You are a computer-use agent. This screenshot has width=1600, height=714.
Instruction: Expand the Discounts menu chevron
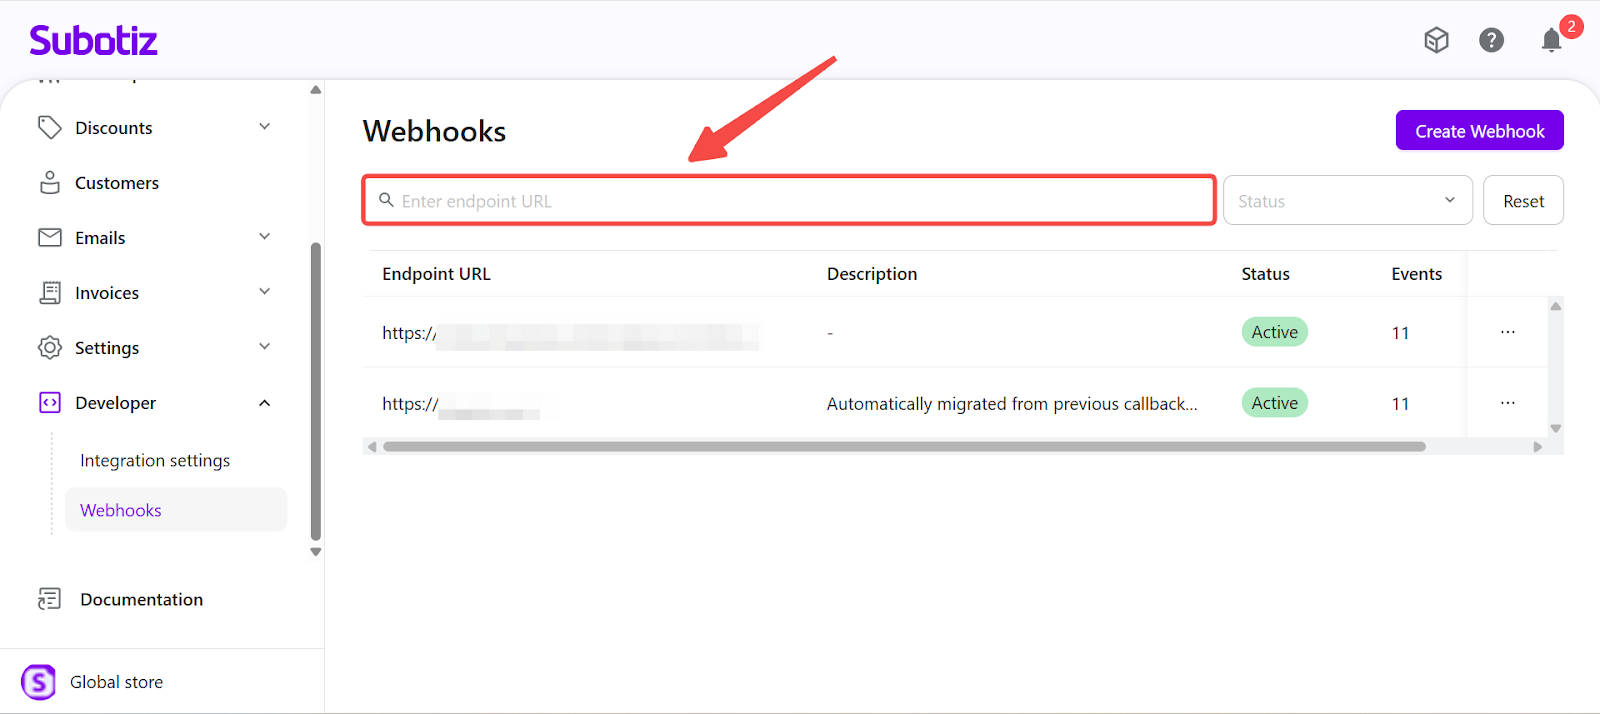(265, 127)
